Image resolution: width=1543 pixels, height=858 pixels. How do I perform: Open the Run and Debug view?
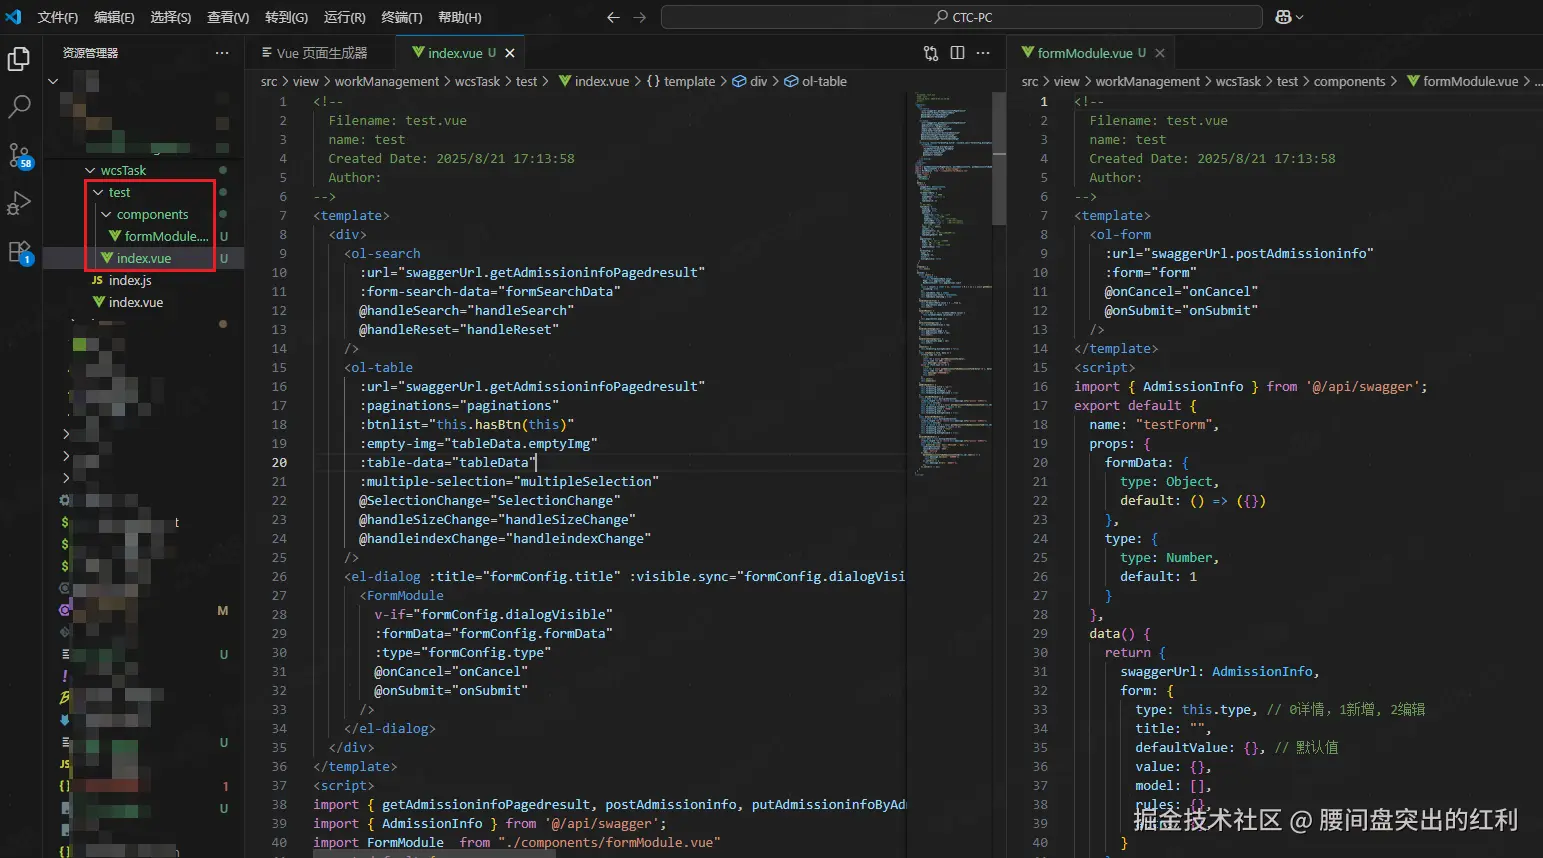tap(19, 204)
